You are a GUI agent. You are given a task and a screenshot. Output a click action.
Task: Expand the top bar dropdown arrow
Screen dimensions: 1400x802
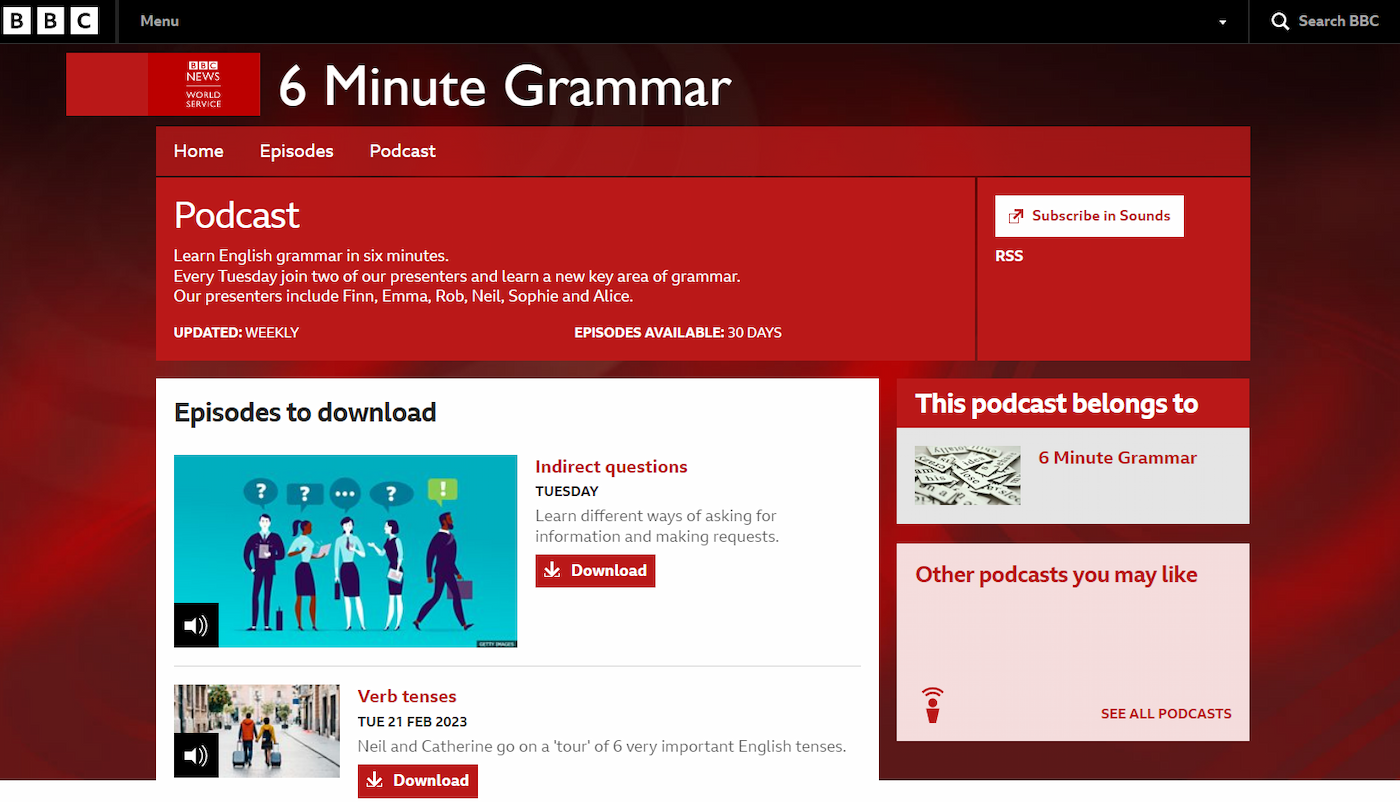click(x=1222, y=22)
